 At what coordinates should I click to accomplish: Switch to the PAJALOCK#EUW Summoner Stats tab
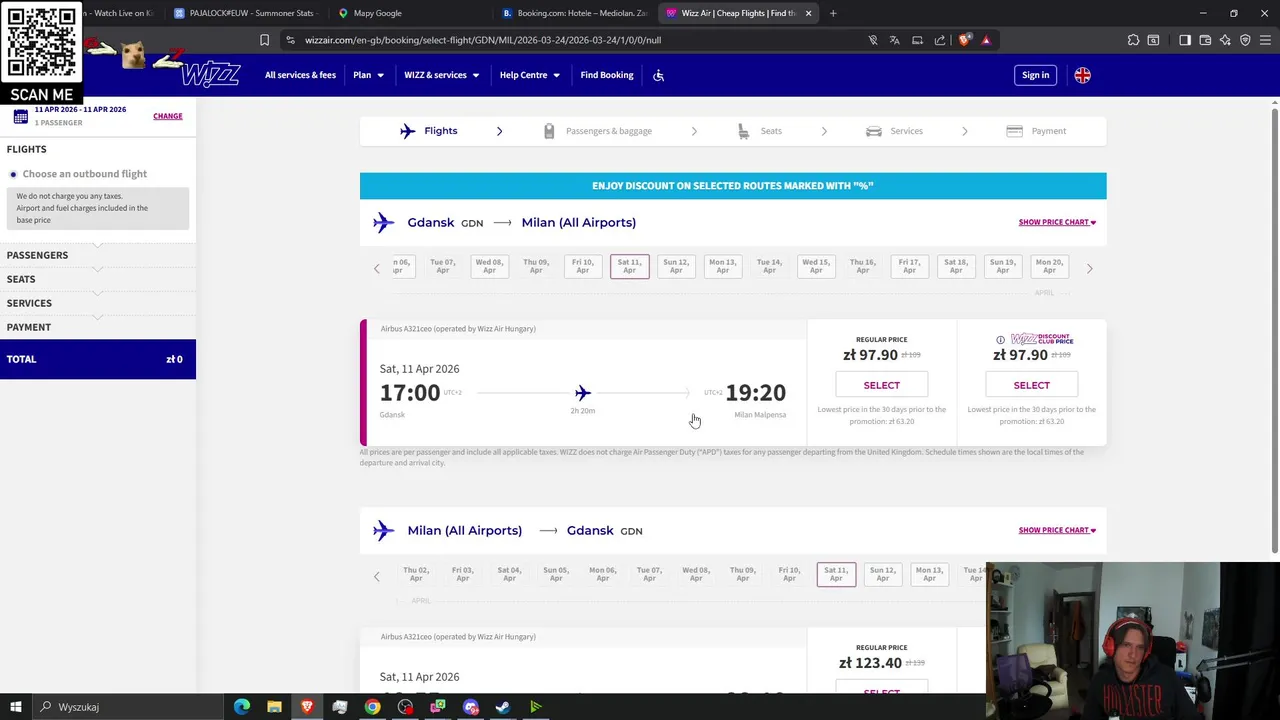(x=244, y=13)
